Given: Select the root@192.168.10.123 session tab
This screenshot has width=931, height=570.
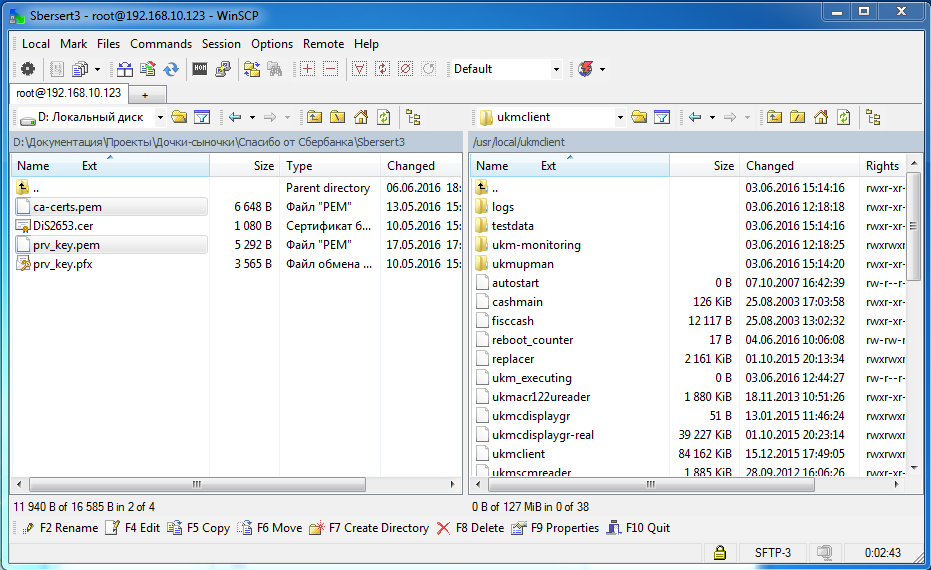Looking at the screenshot, I should [68, 93].
